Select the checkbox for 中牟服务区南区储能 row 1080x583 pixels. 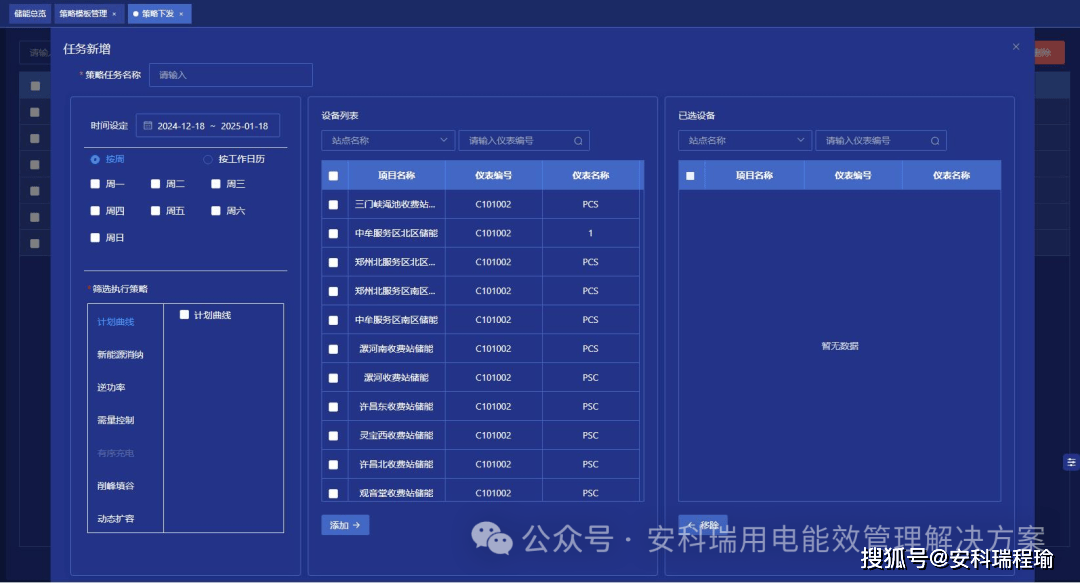(x=333, y=320)
